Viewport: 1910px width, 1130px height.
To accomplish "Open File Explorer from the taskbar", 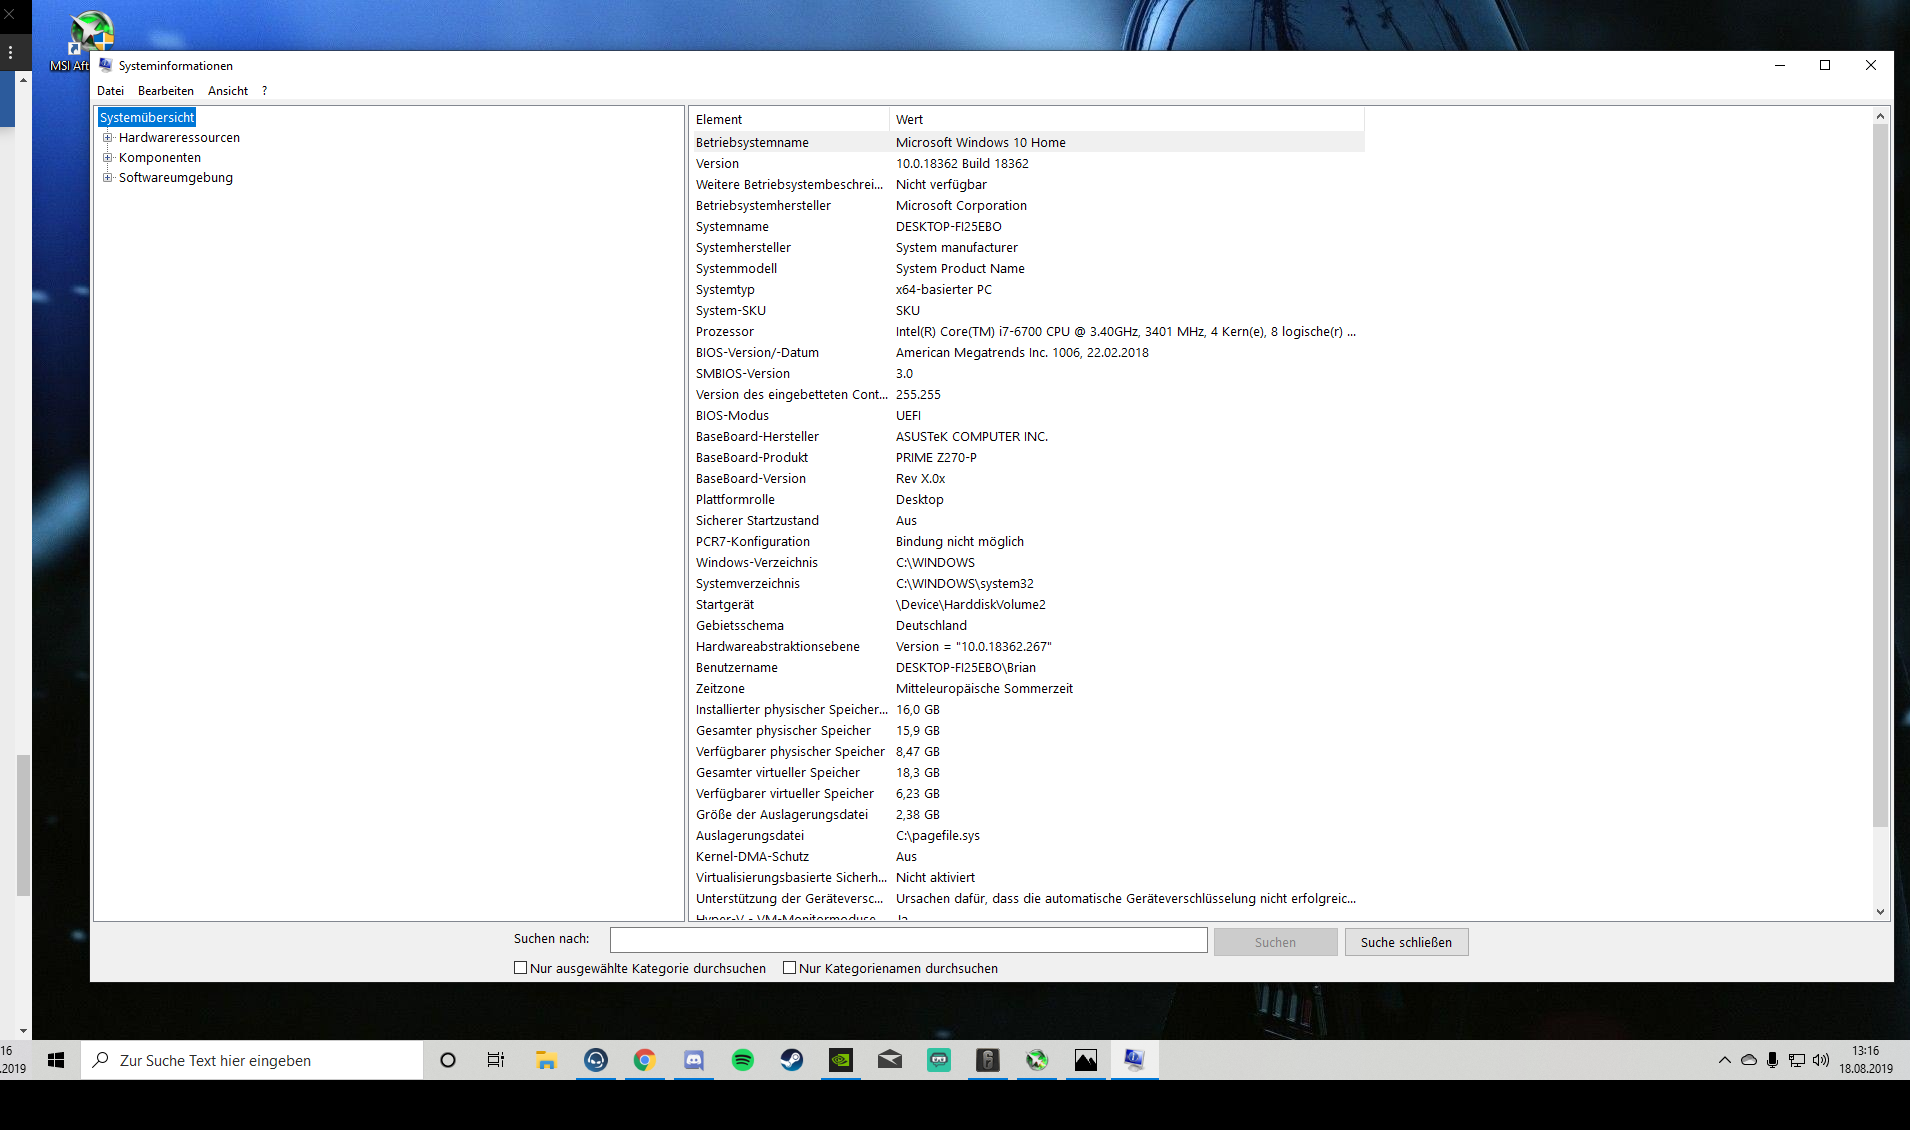I will pyautogui.click(x=546, y=1060).
